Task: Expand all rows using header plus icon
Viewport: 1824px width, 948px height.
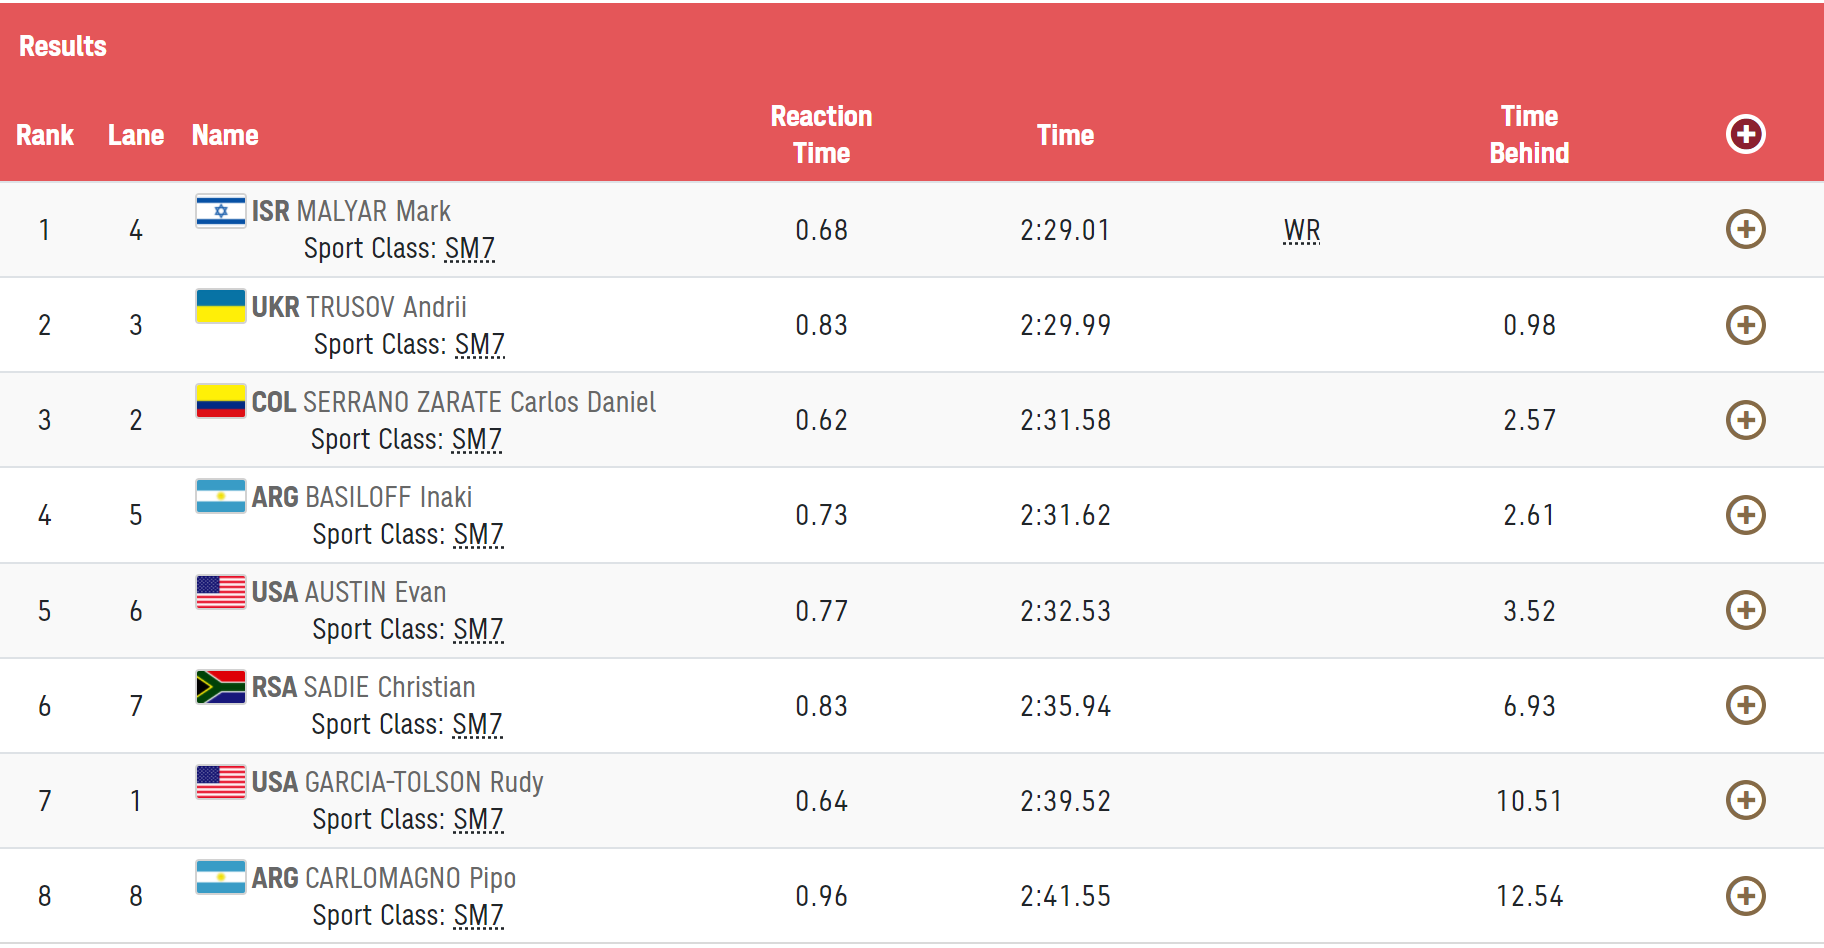Action: click(1745, 134)
